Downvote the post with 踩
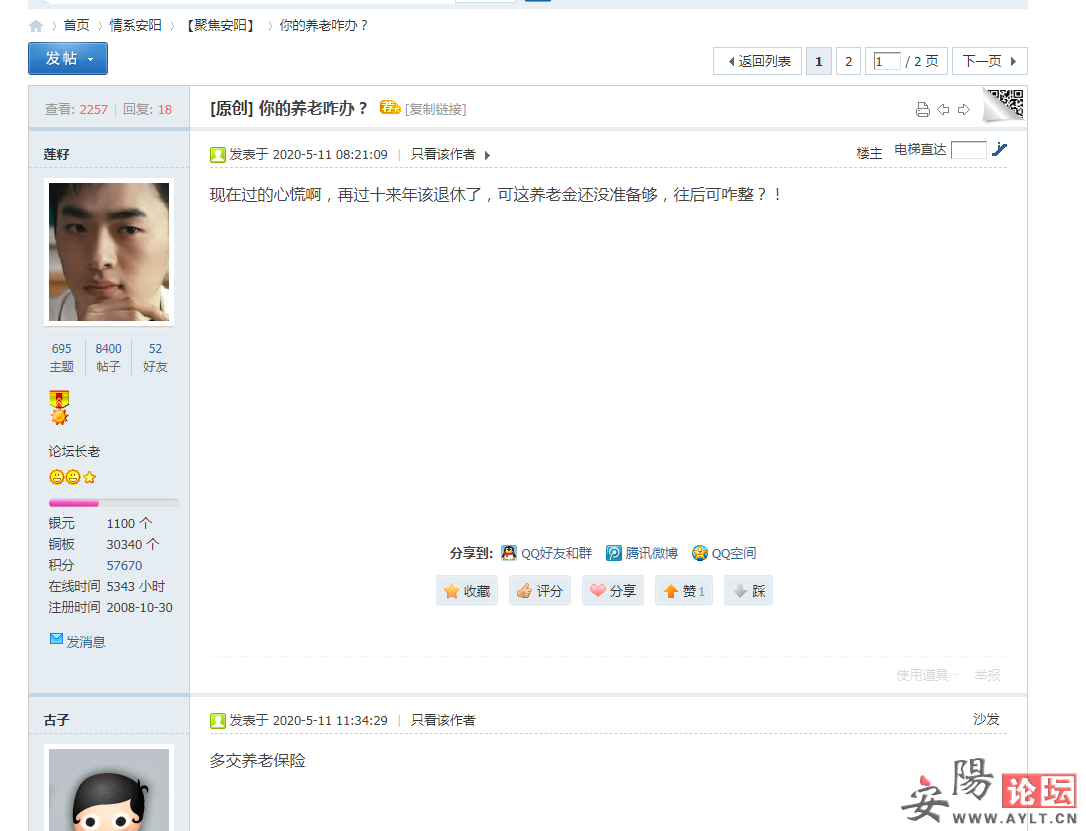The width and height of the screenshot is (1086, 831). click(x=748, y=591)
